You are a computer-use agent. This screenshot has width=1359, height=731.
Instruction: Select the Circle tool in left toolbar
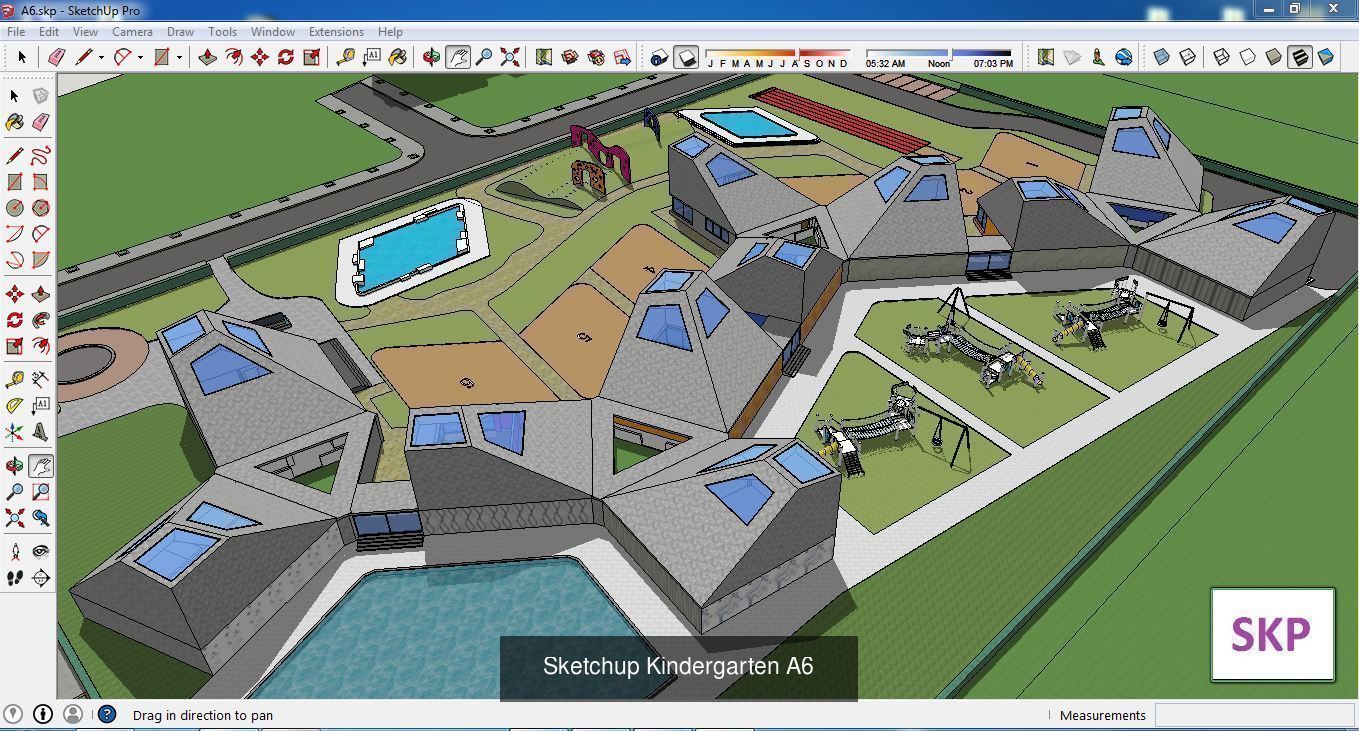click(x=15, y=208)
